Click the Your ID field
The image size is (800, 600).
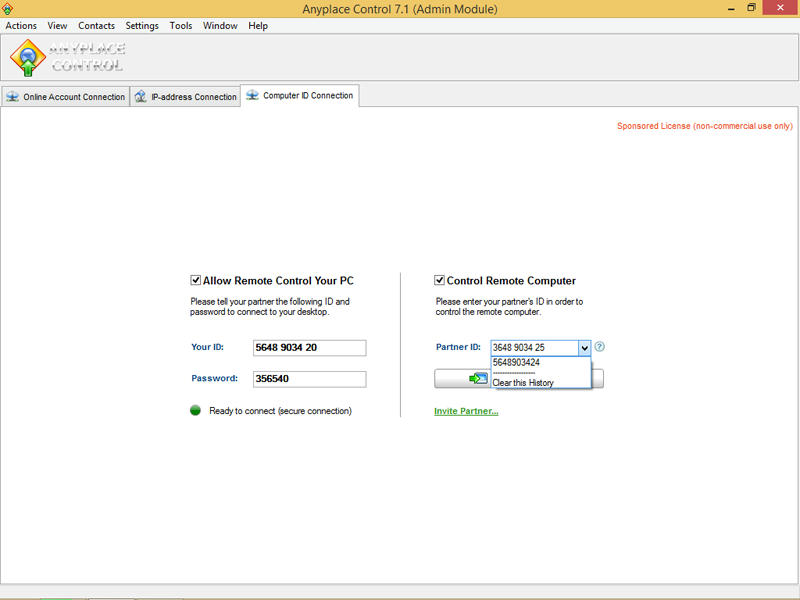pos(310,348)
